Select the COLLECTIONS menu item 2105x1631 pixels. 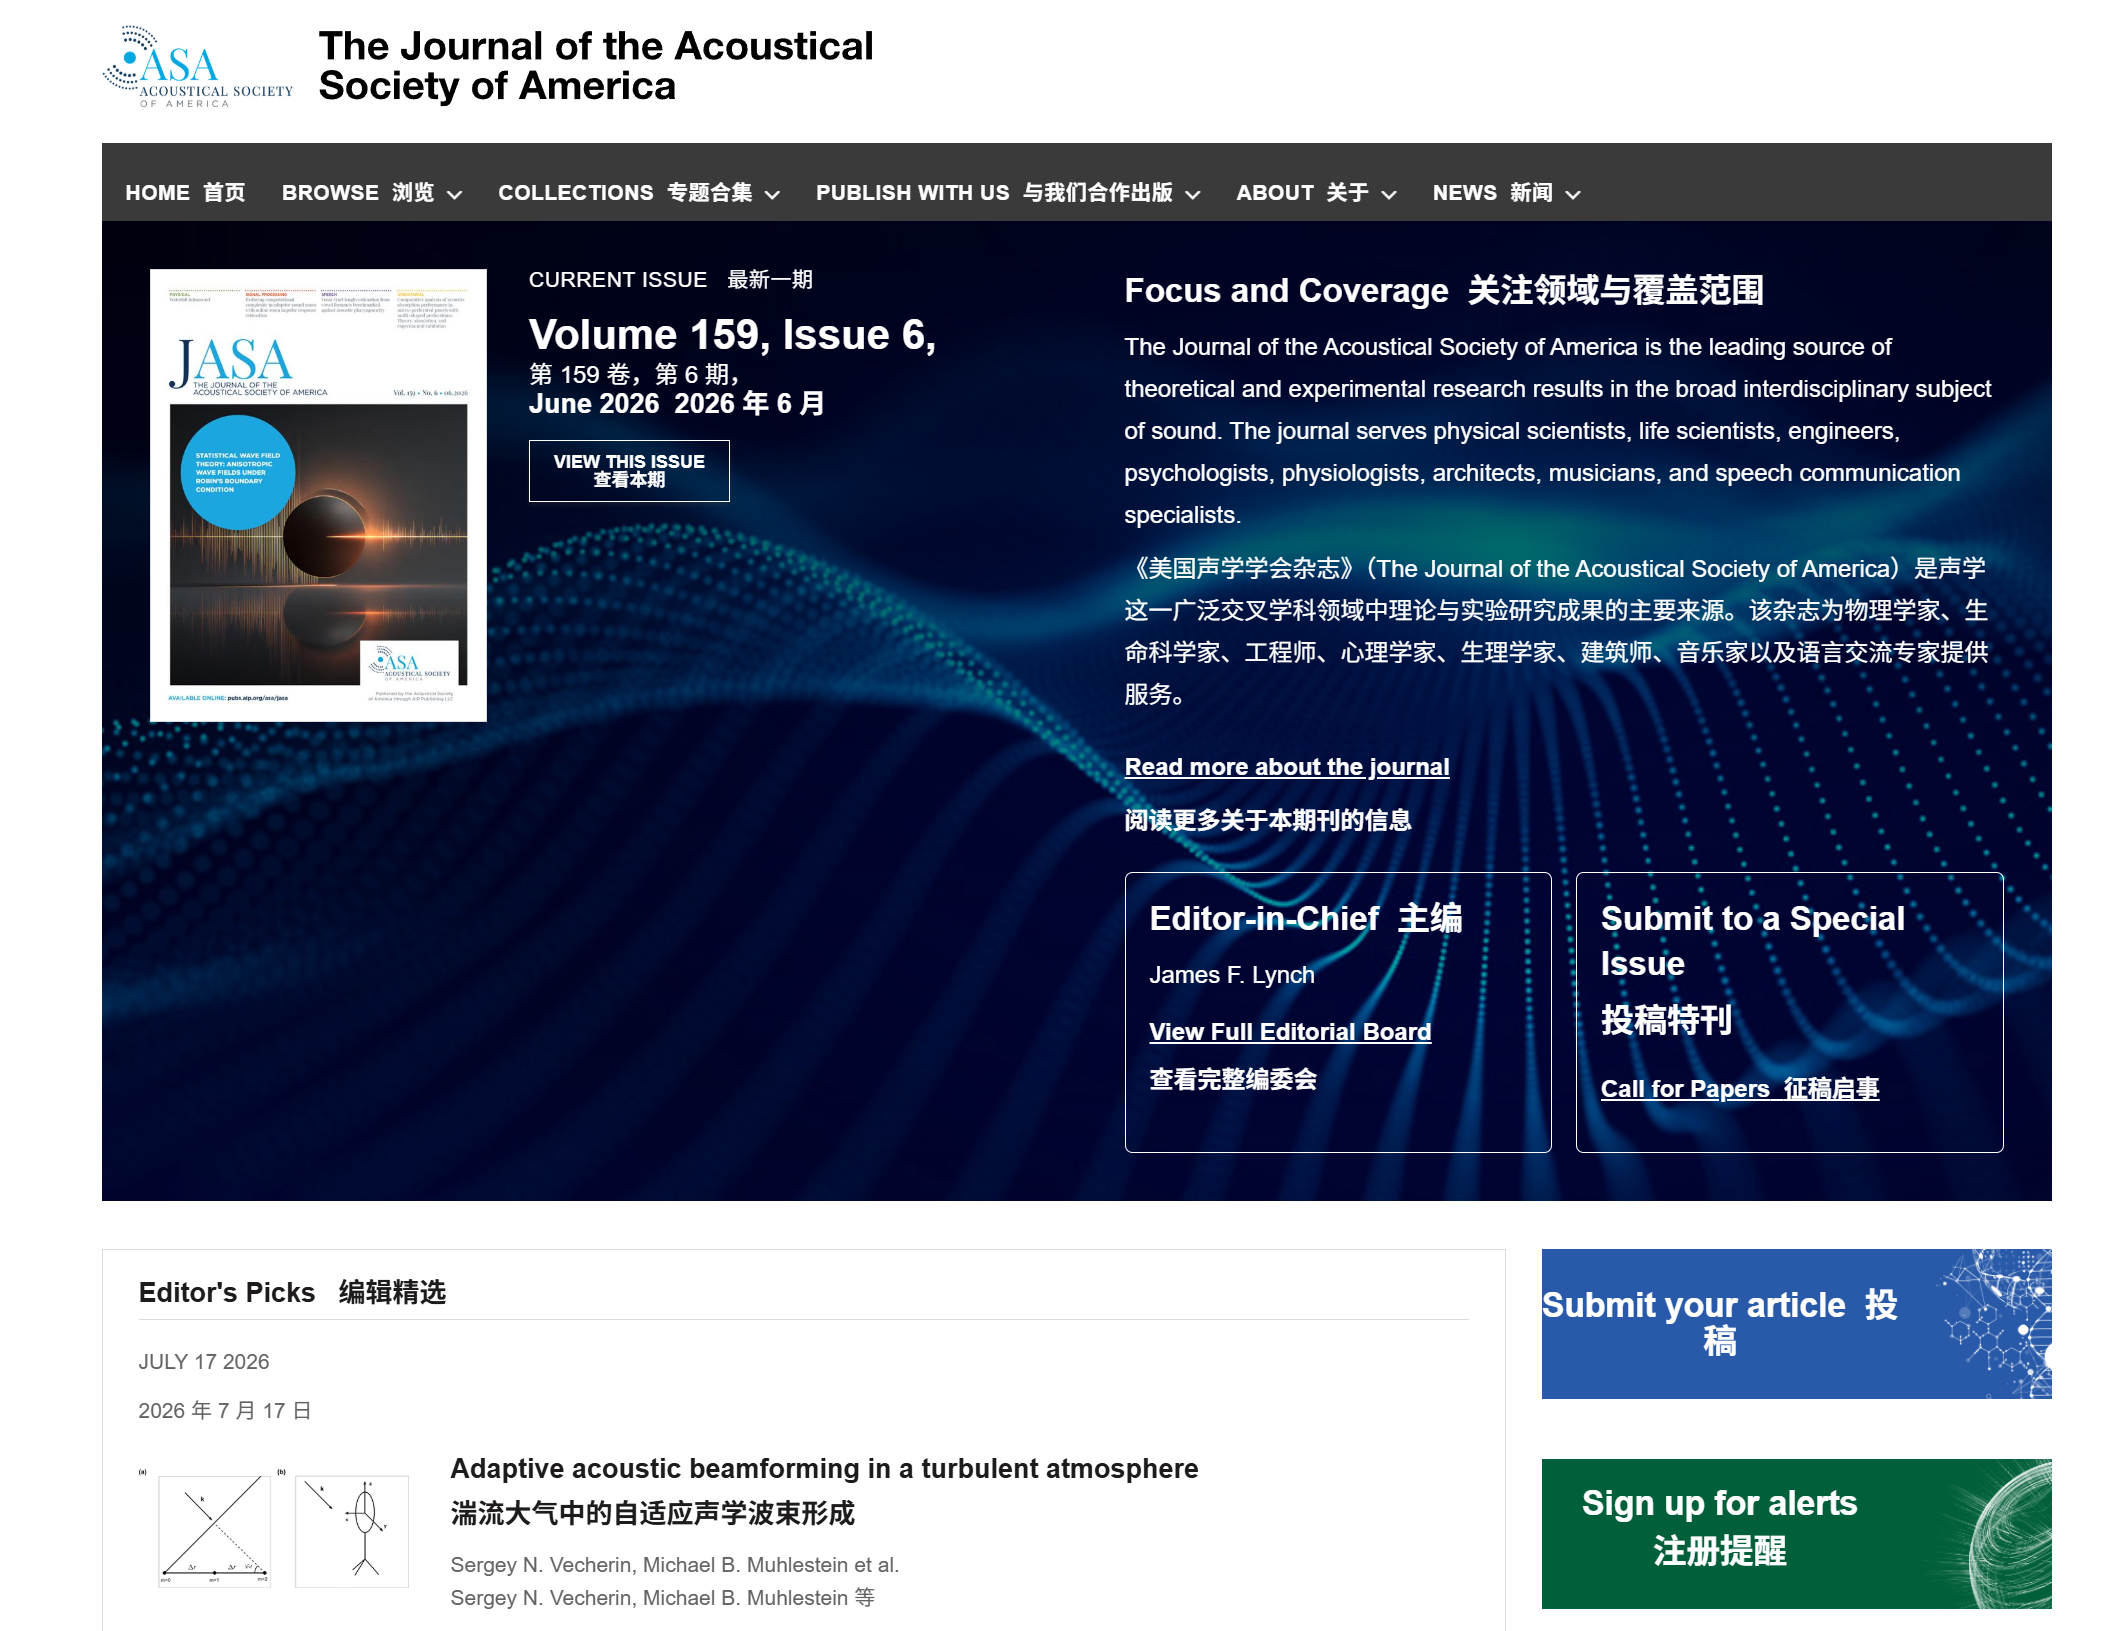(625, 193)
